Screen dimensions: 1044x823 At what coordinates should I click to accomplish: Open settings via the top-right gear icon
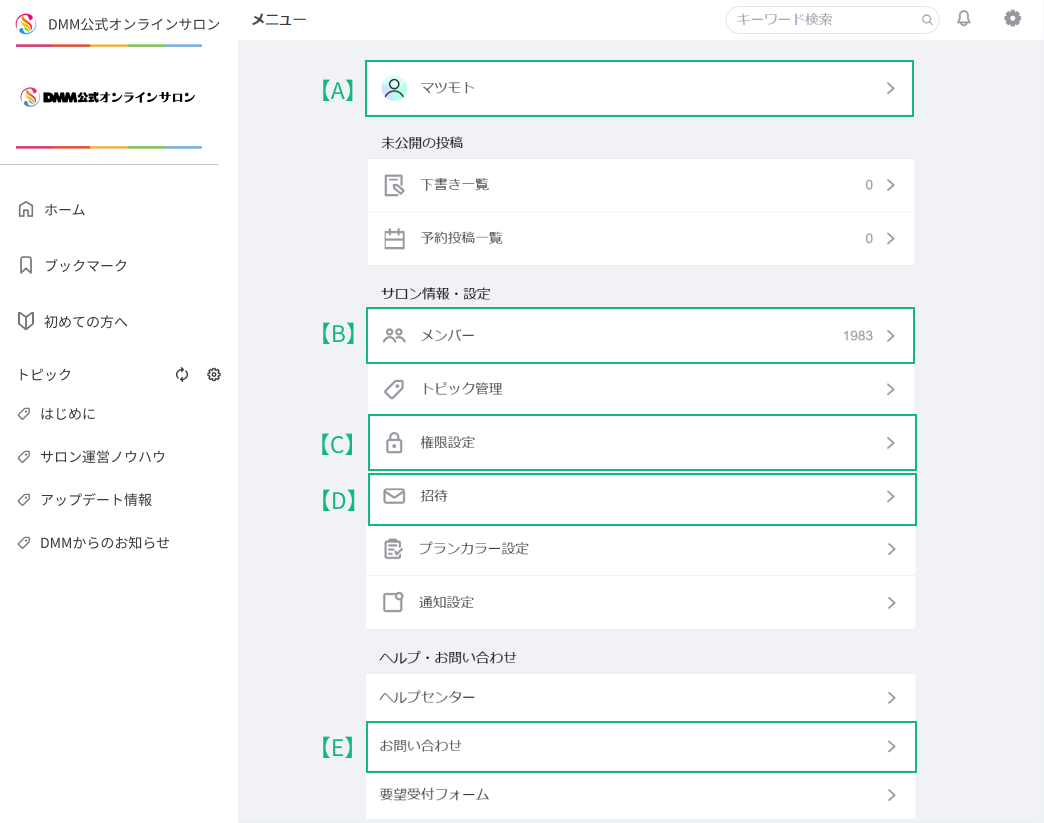tap(1013, 18)
